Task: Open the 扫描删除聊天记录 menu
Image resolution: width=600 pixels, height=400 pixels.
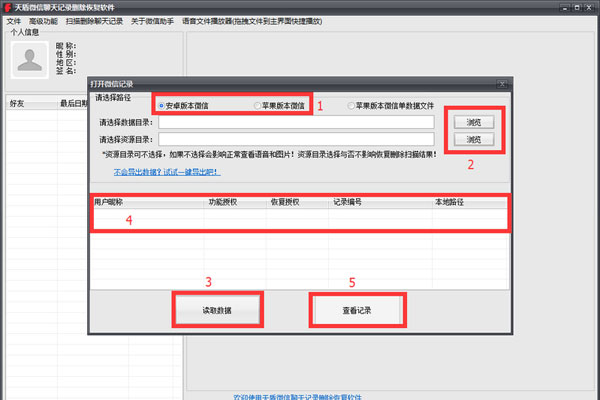Action: coord(95,20)
